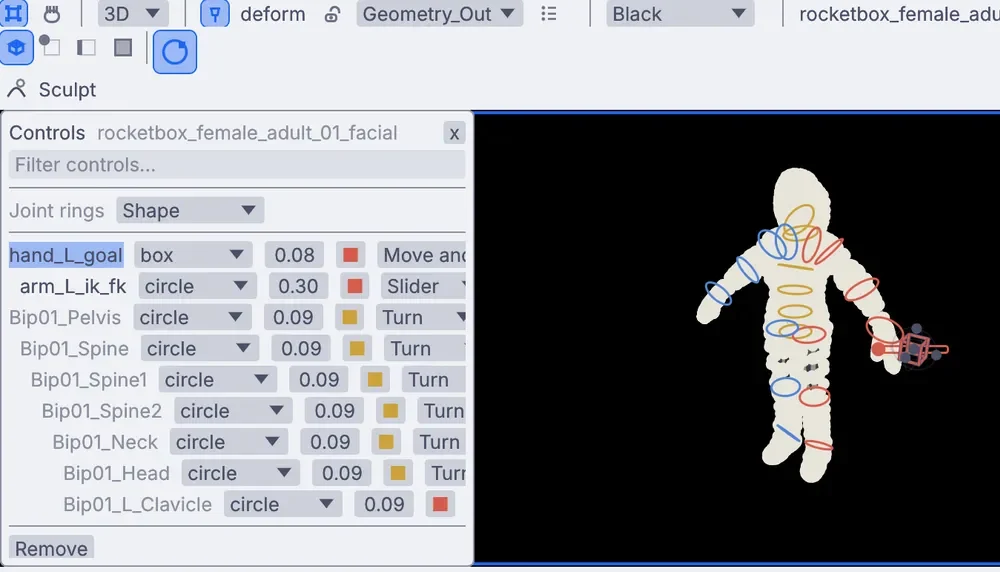Open the Black background color dropdown
1000x572 pixels.
pos(680,13)
